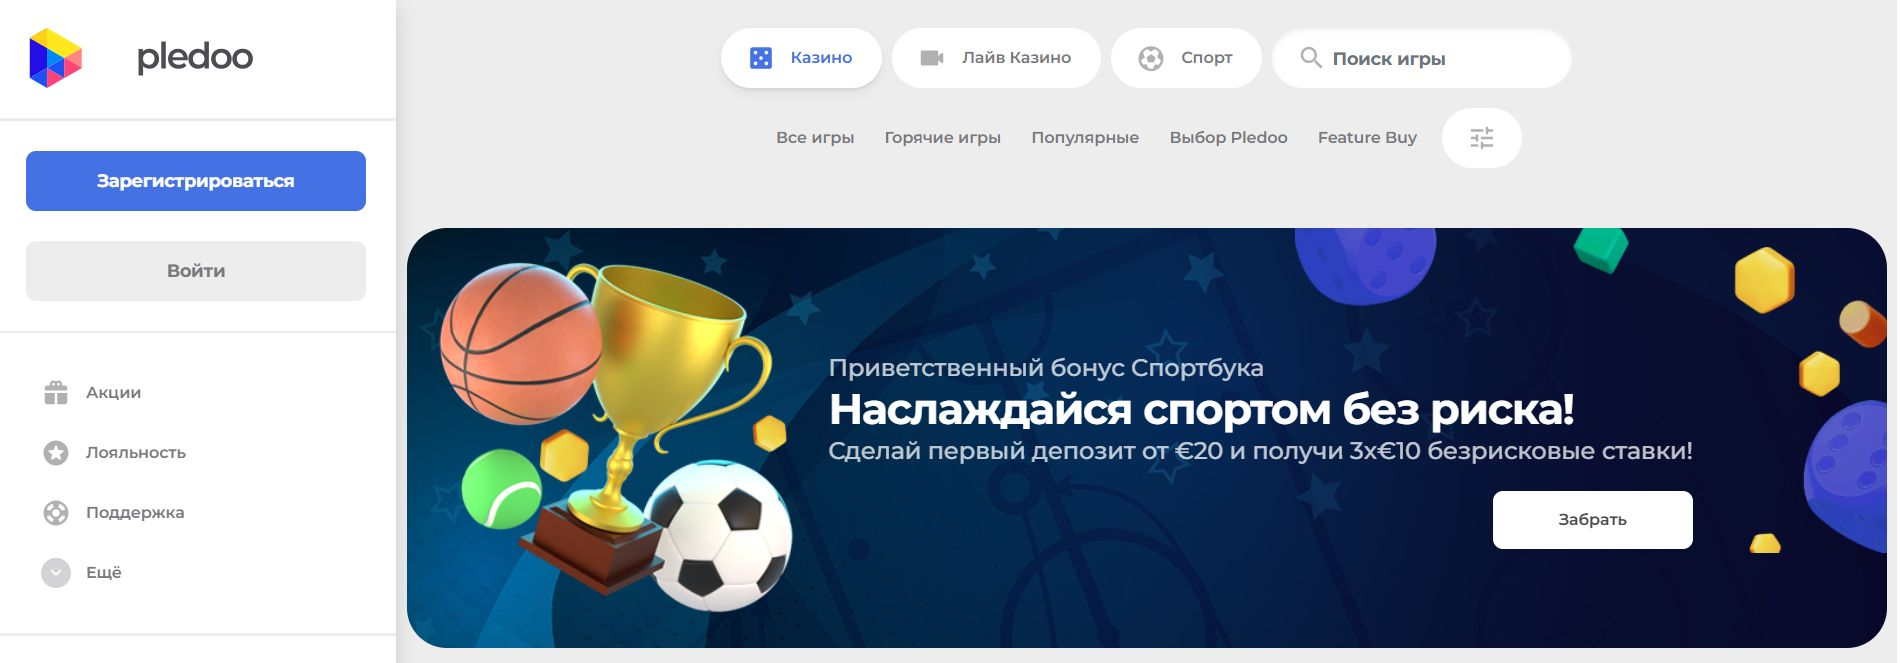
Task: Click the pledoo wordmark text
Action: [195, 57]
